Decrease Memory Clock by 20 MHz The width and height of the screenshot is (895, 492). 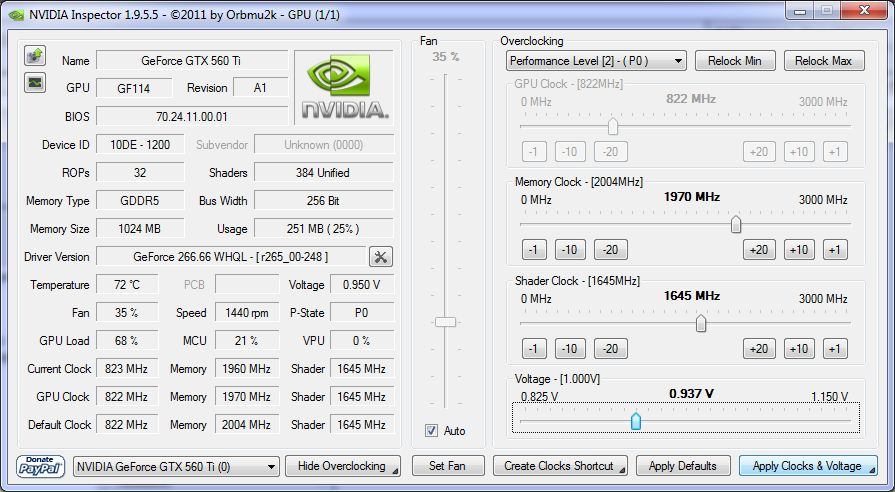pos(611,250)
